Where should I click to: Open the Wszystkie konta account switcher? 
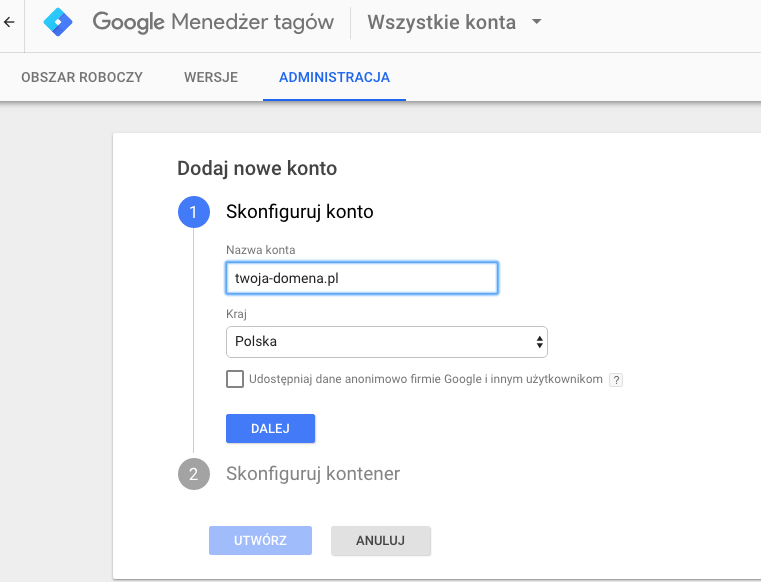[442, 22]
